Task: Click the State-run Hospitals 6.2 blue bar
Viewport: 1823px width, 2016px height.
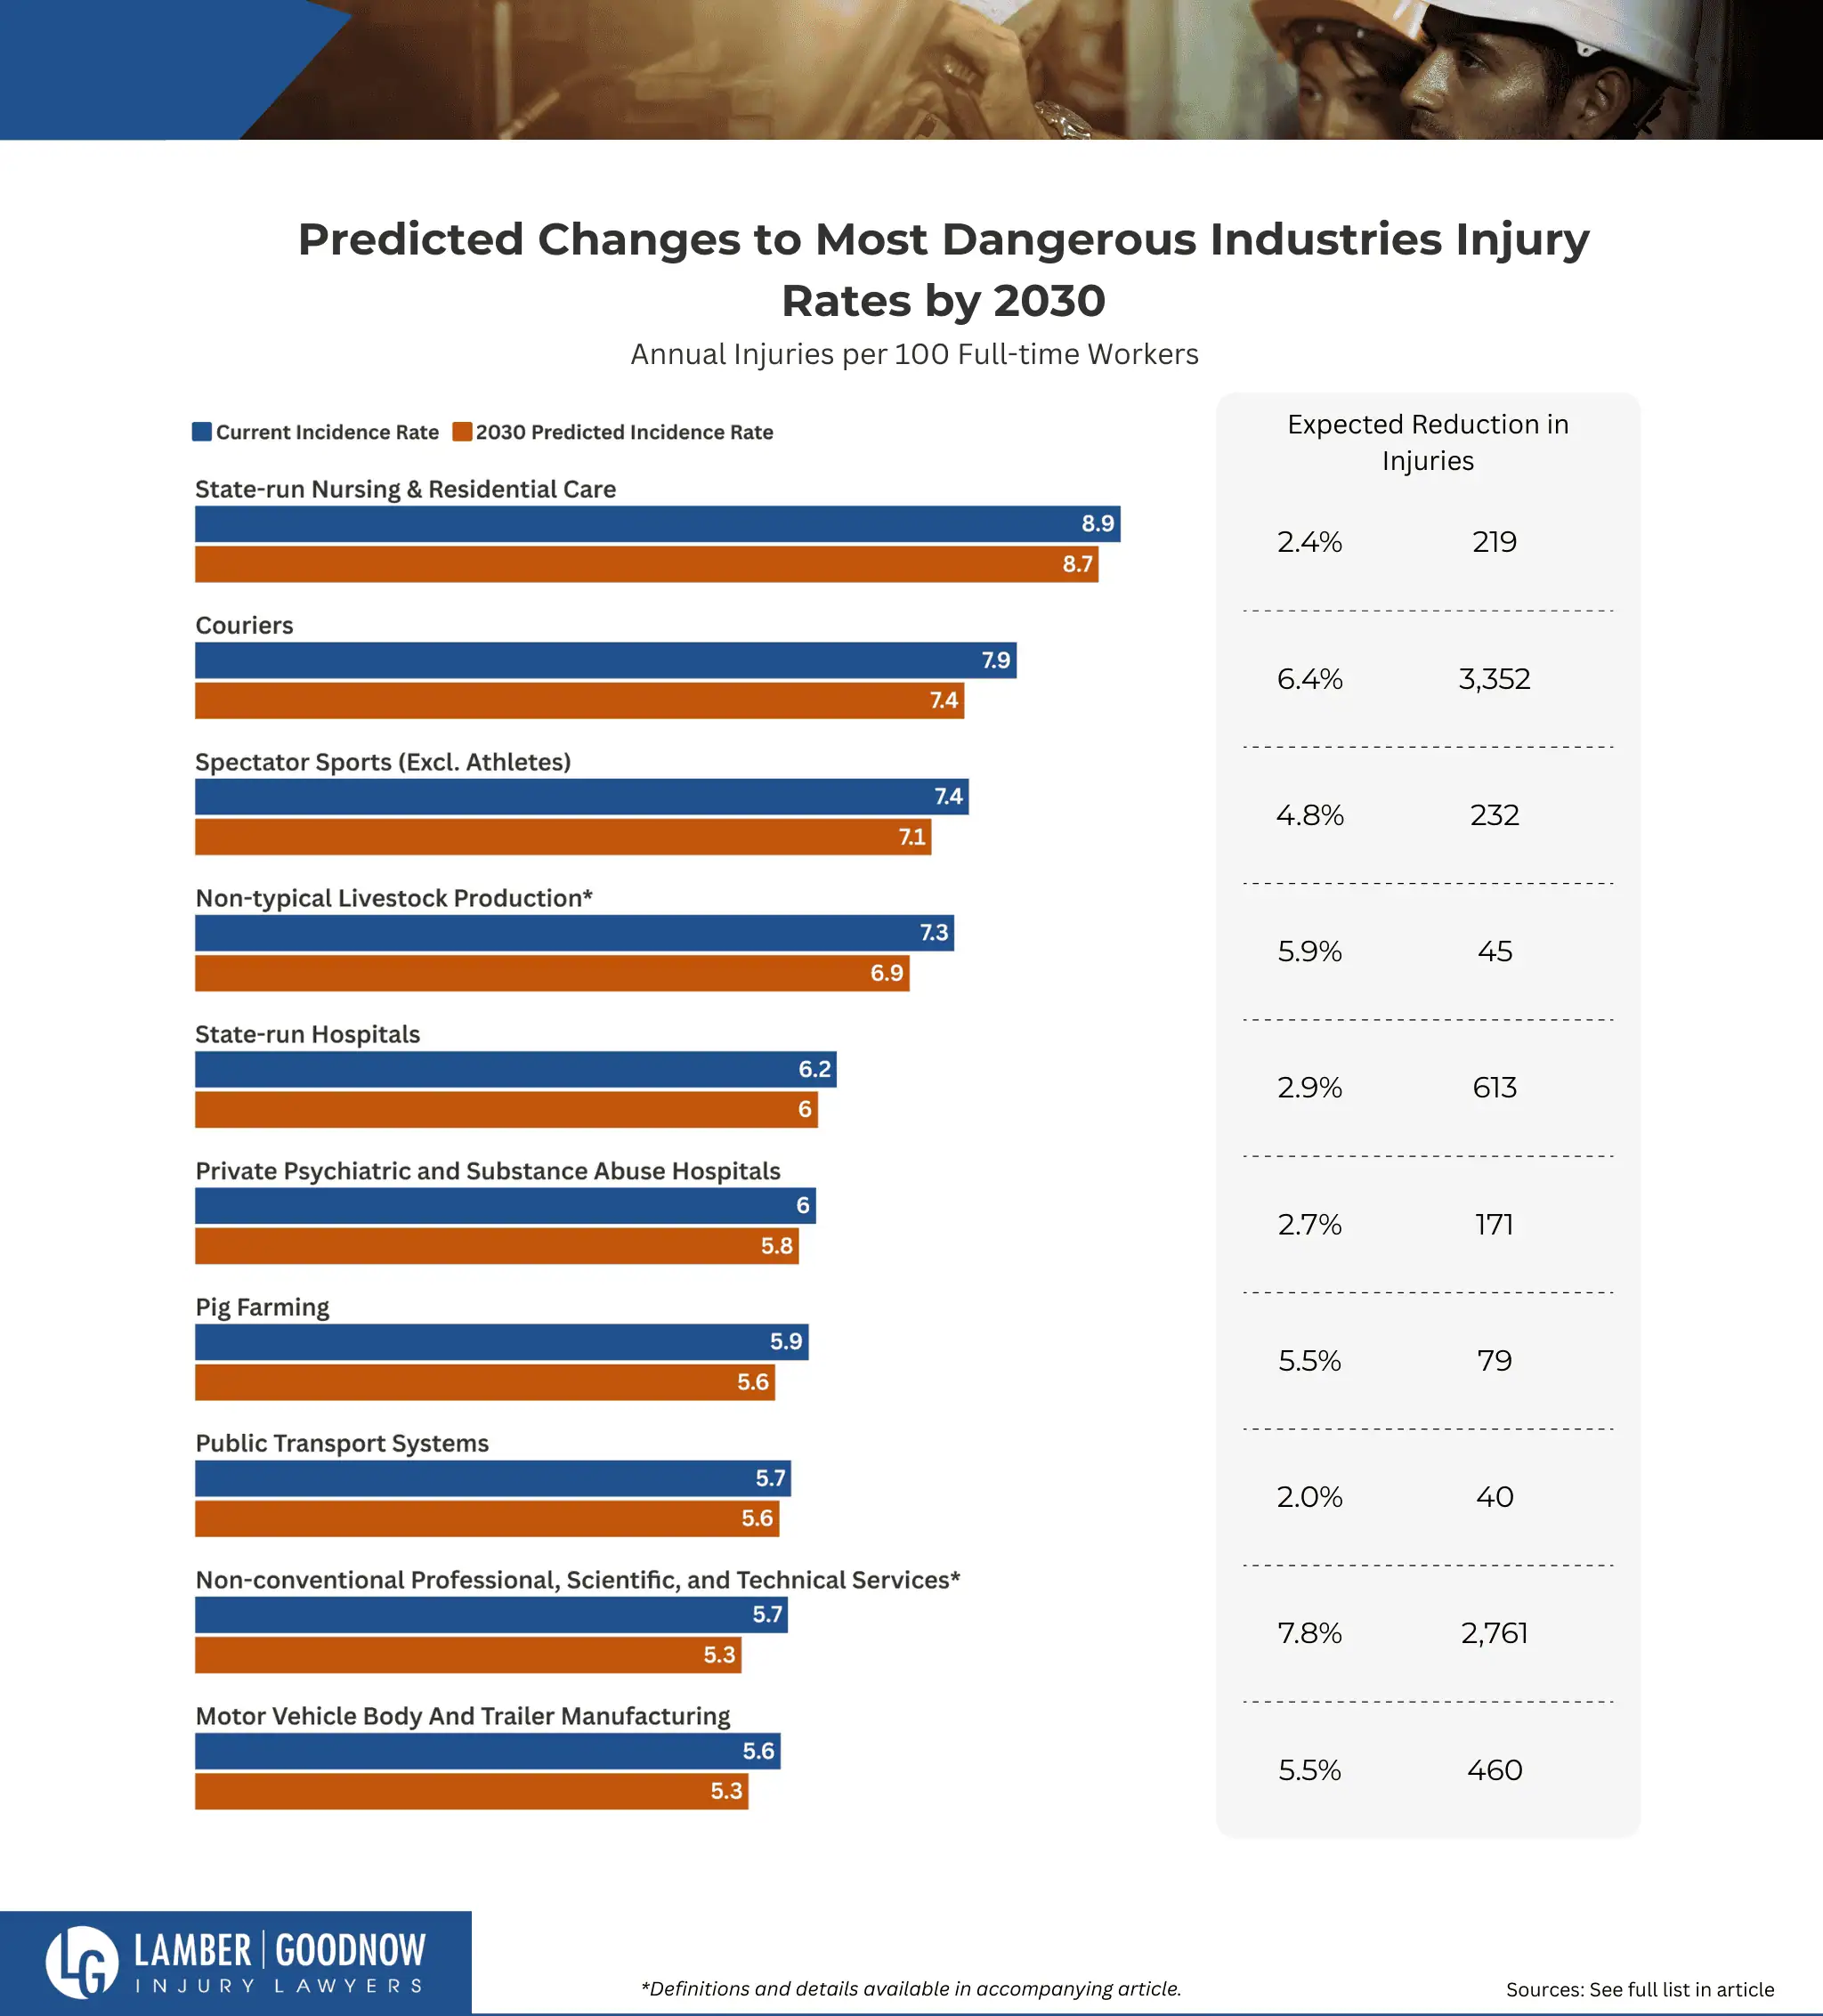Action: coord(515,1069)
